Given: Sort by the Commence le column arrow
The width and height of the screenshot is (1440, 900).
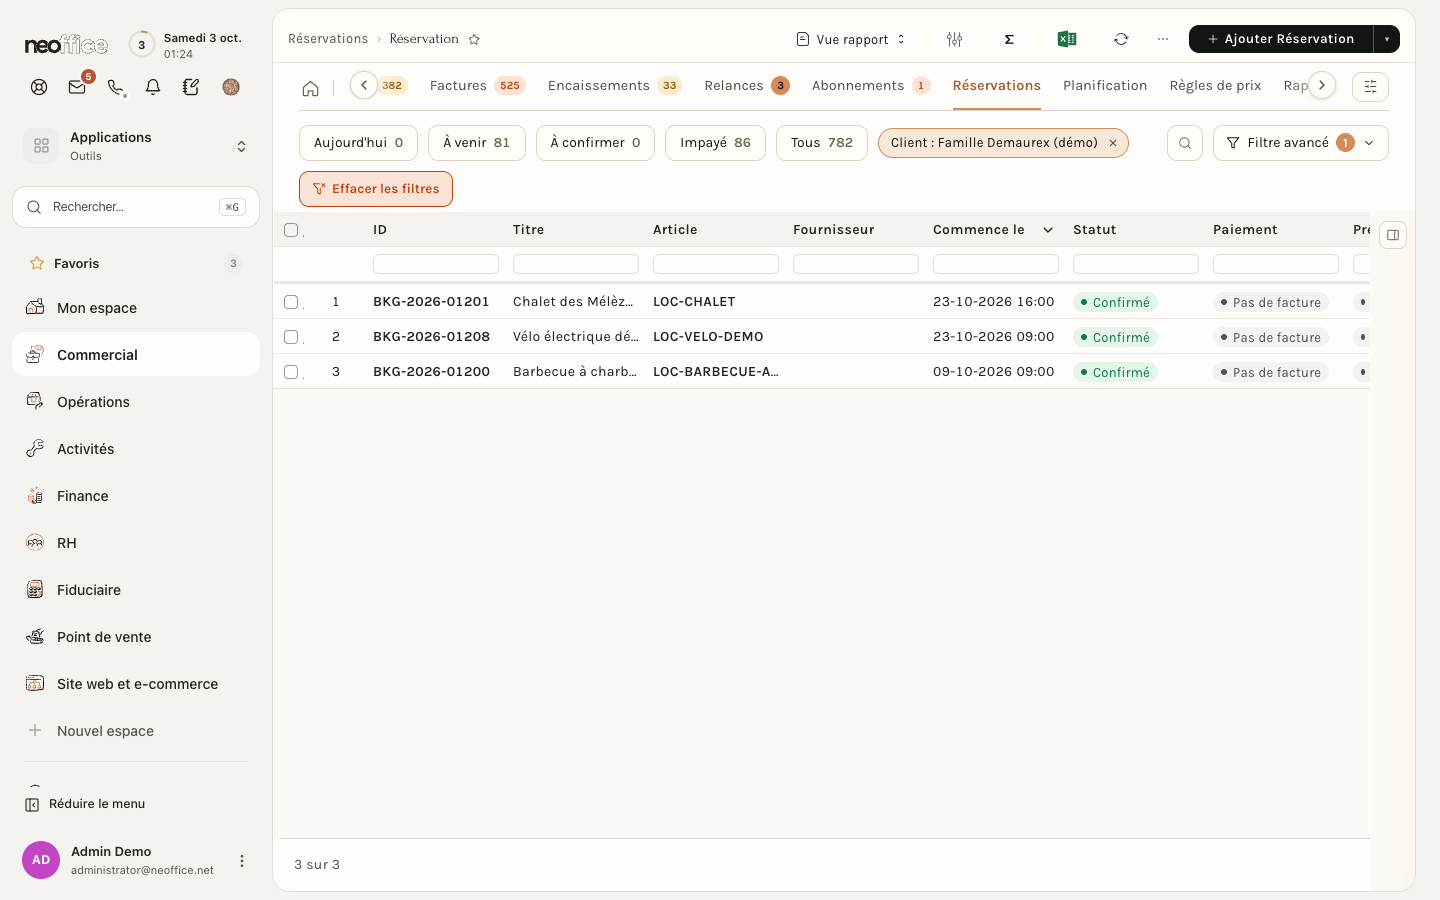Looking at the screenshot, I should click(1048, 230).
